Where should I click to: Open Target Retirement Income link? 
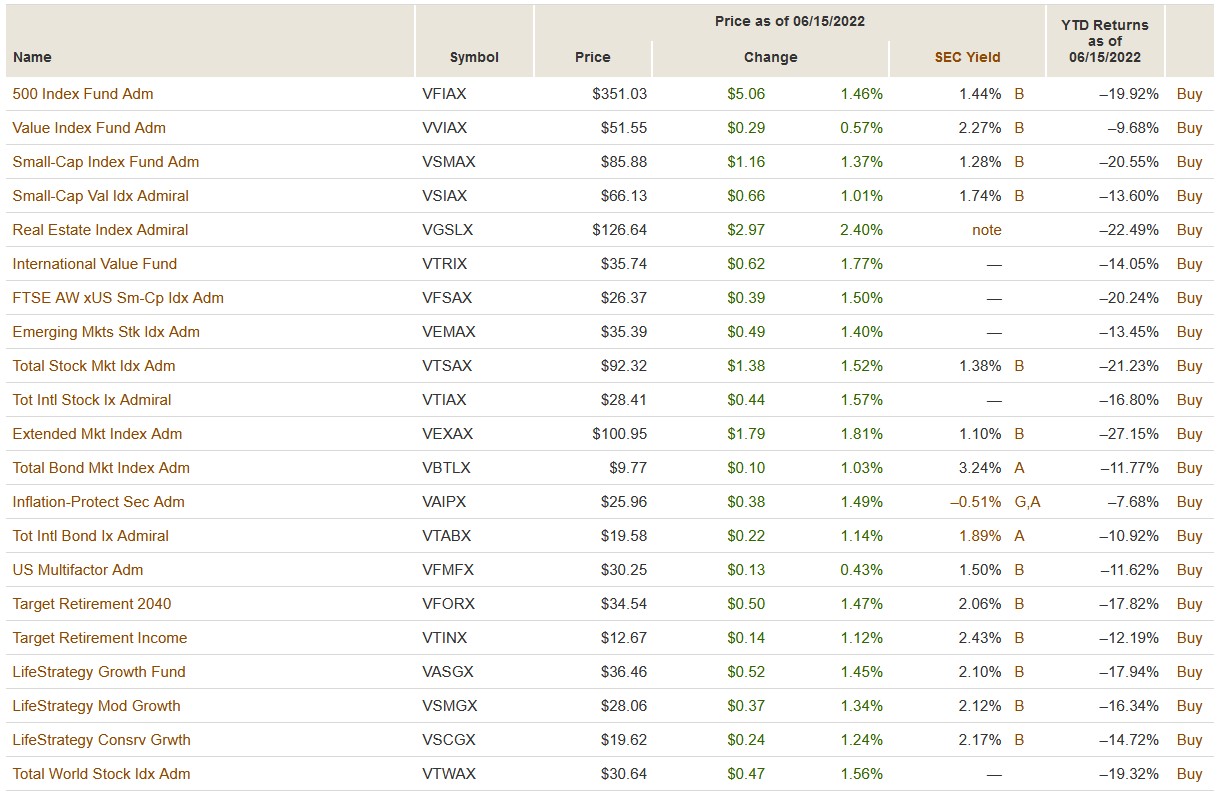(100, 638)
